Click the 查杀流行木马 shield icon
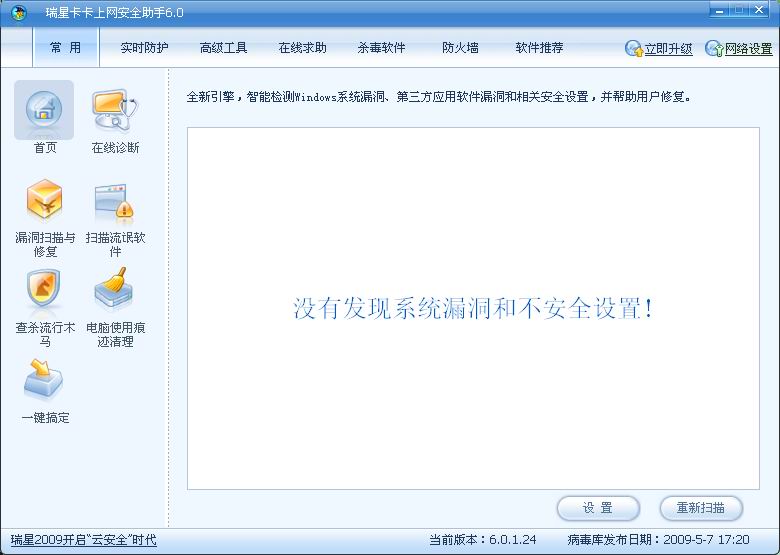Image resolution: width=780 pixels, height=555 pixels. coord(44,290)
